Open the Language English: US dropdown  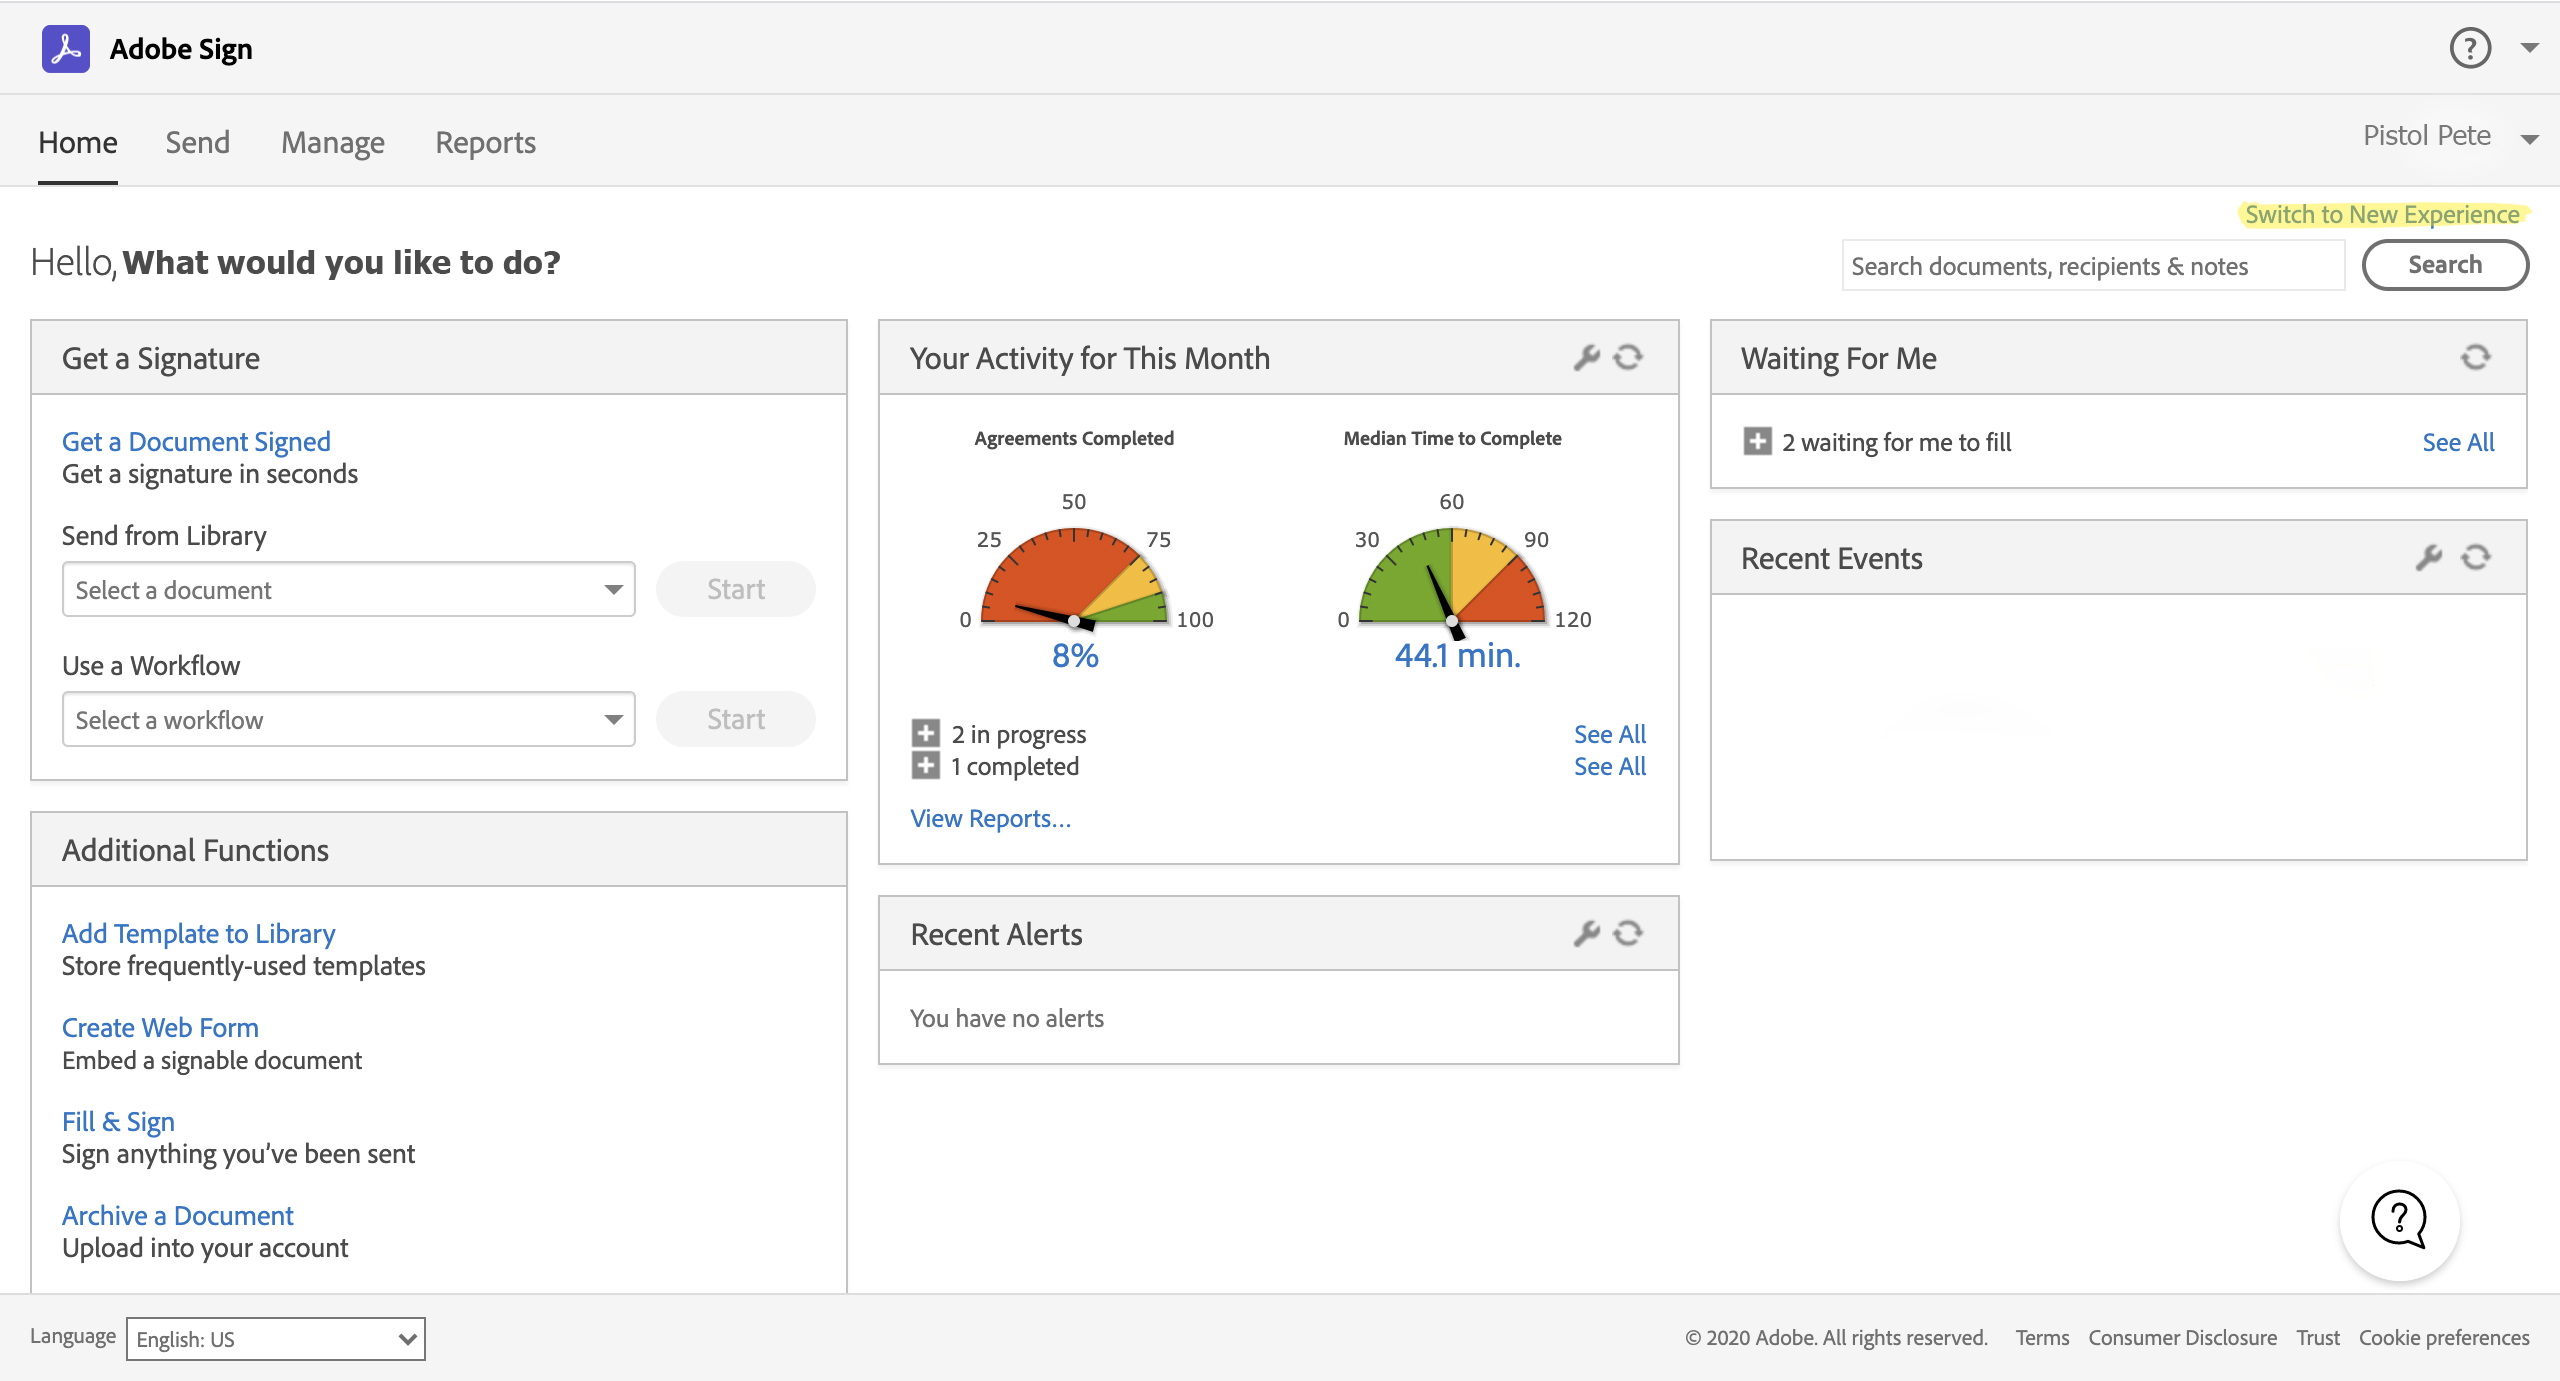276,1339
